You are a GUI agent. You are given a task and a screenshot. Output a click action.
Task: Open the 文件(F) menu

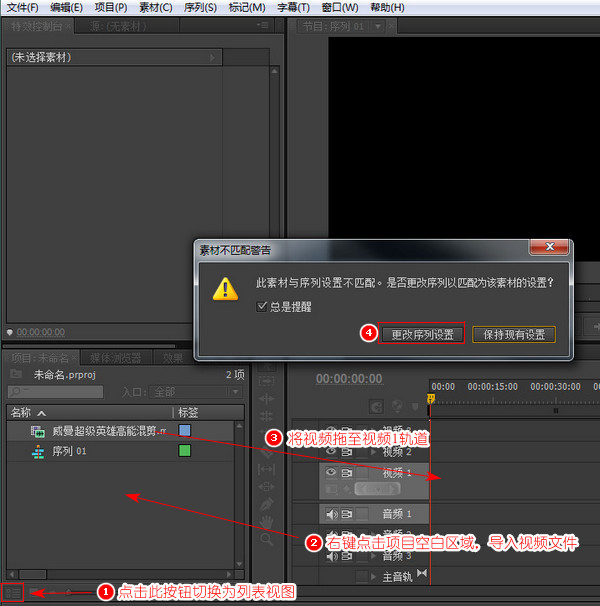coord(22,7)
